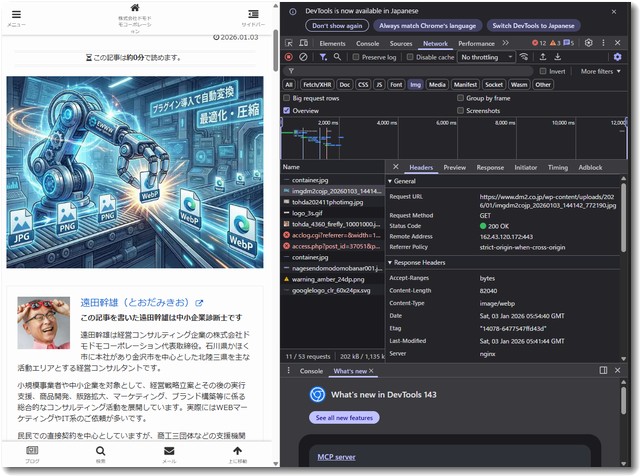Enable Group by frame
This screenshot has width=640, height=476.
pos(460,98)
